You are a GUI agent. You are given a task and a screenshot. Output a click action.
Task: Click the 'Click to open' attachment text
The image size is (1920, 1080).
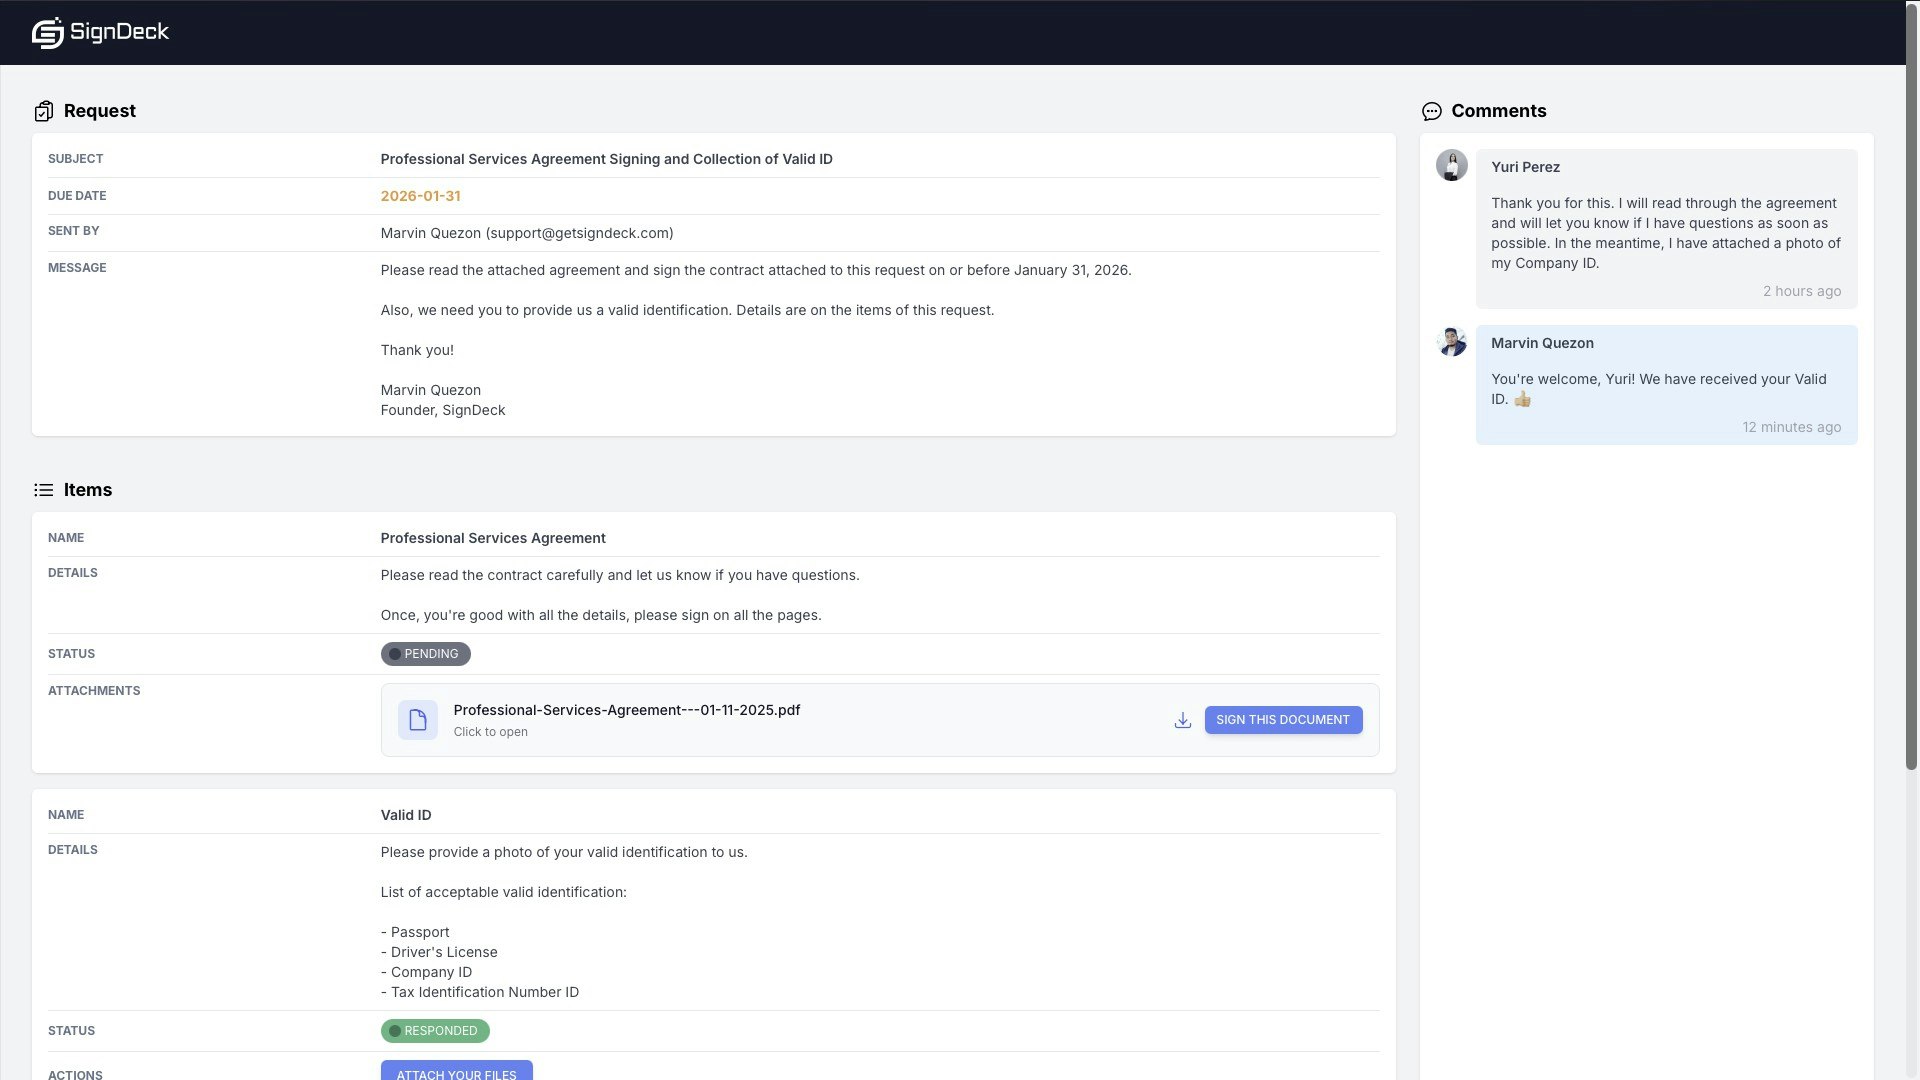pyautogui.click(x=490, y=732)
